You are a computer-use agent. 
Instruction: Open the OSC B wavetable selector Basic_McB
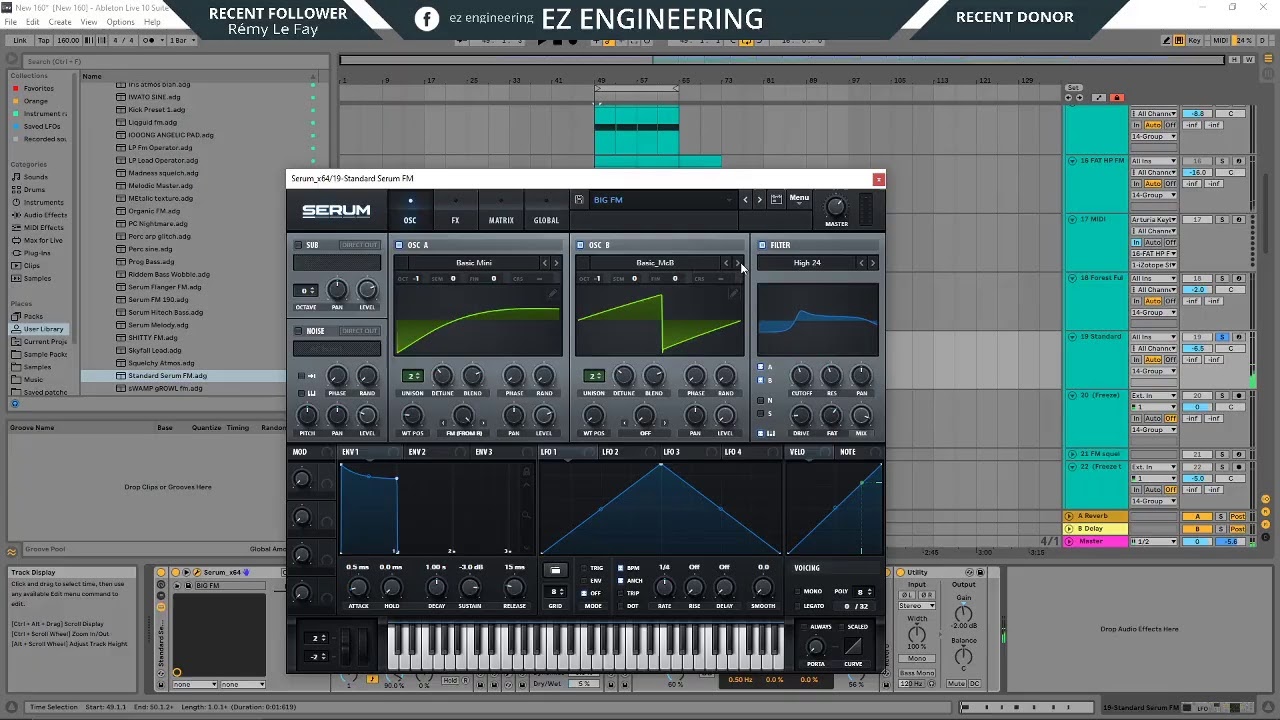[x=655, y=263]
